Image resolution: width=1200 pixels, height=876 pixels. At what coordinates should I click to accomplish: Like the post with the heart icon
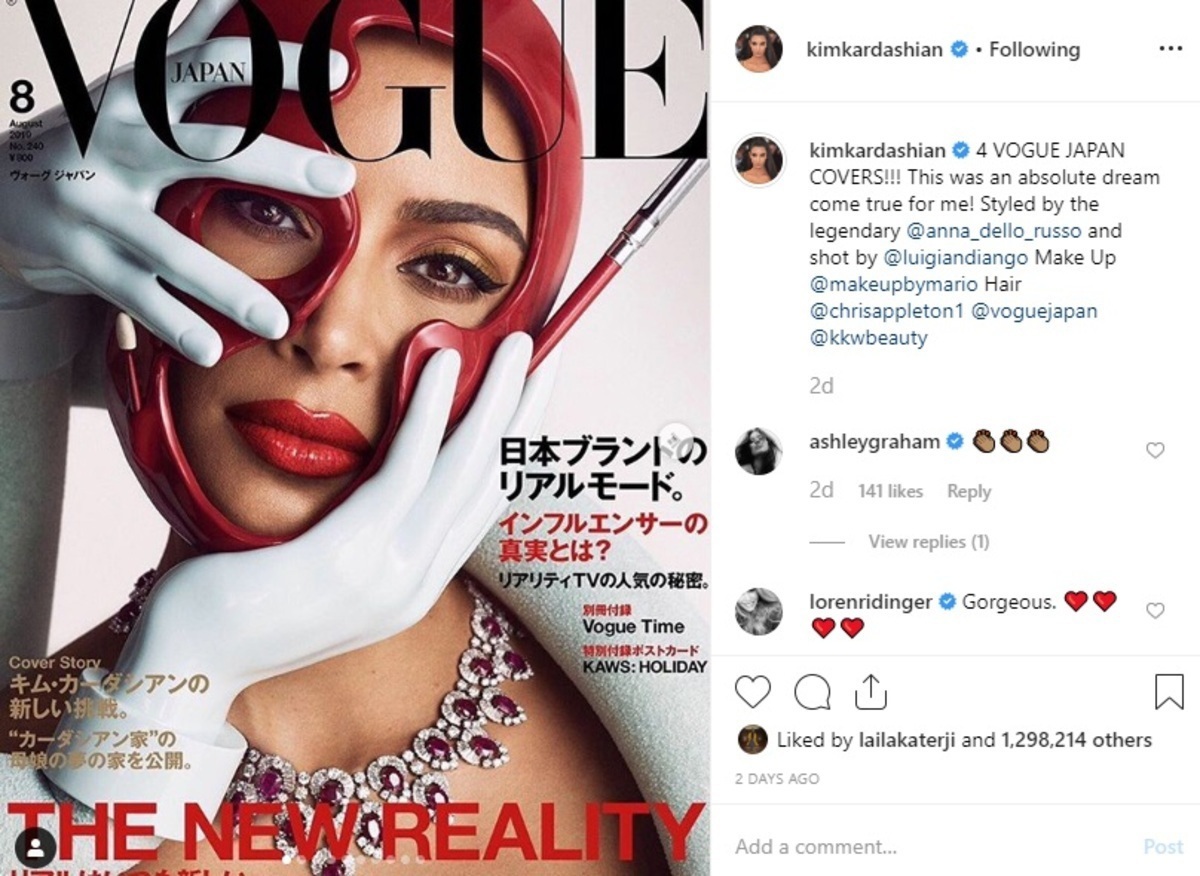coord(753,692)
